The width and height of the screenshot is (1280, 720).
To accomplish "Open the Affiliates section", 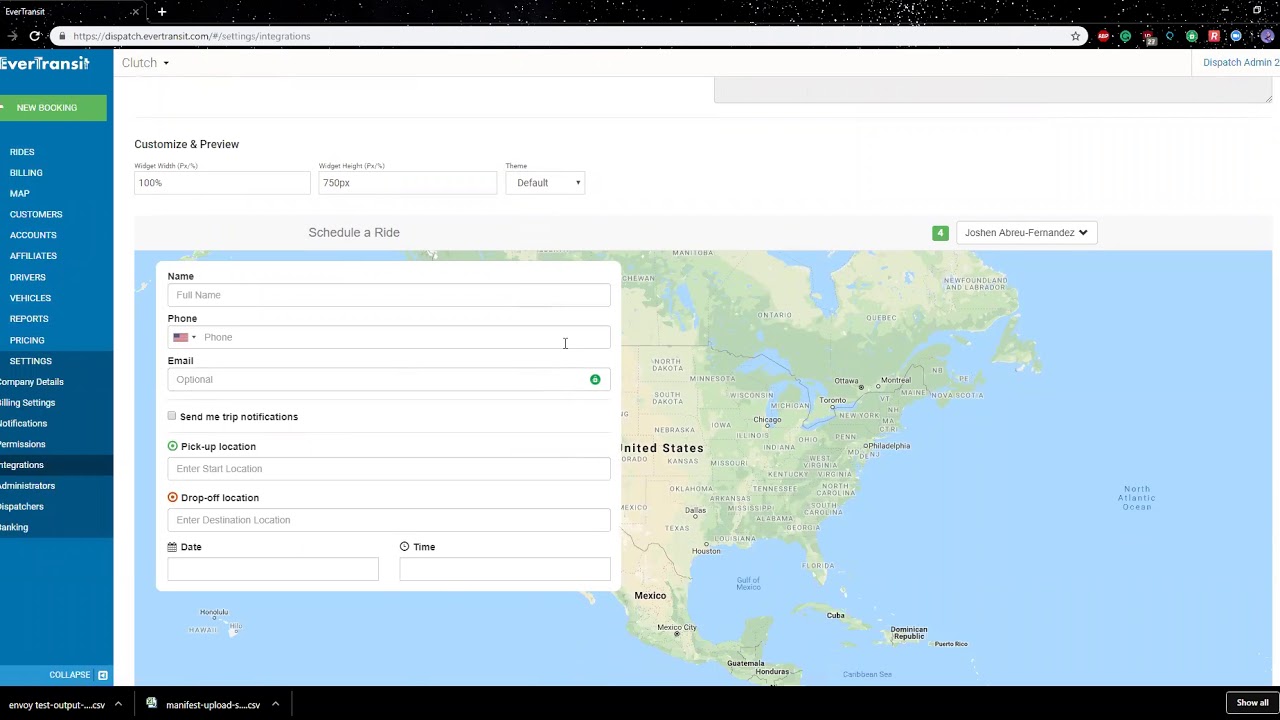I will (33, 256).
